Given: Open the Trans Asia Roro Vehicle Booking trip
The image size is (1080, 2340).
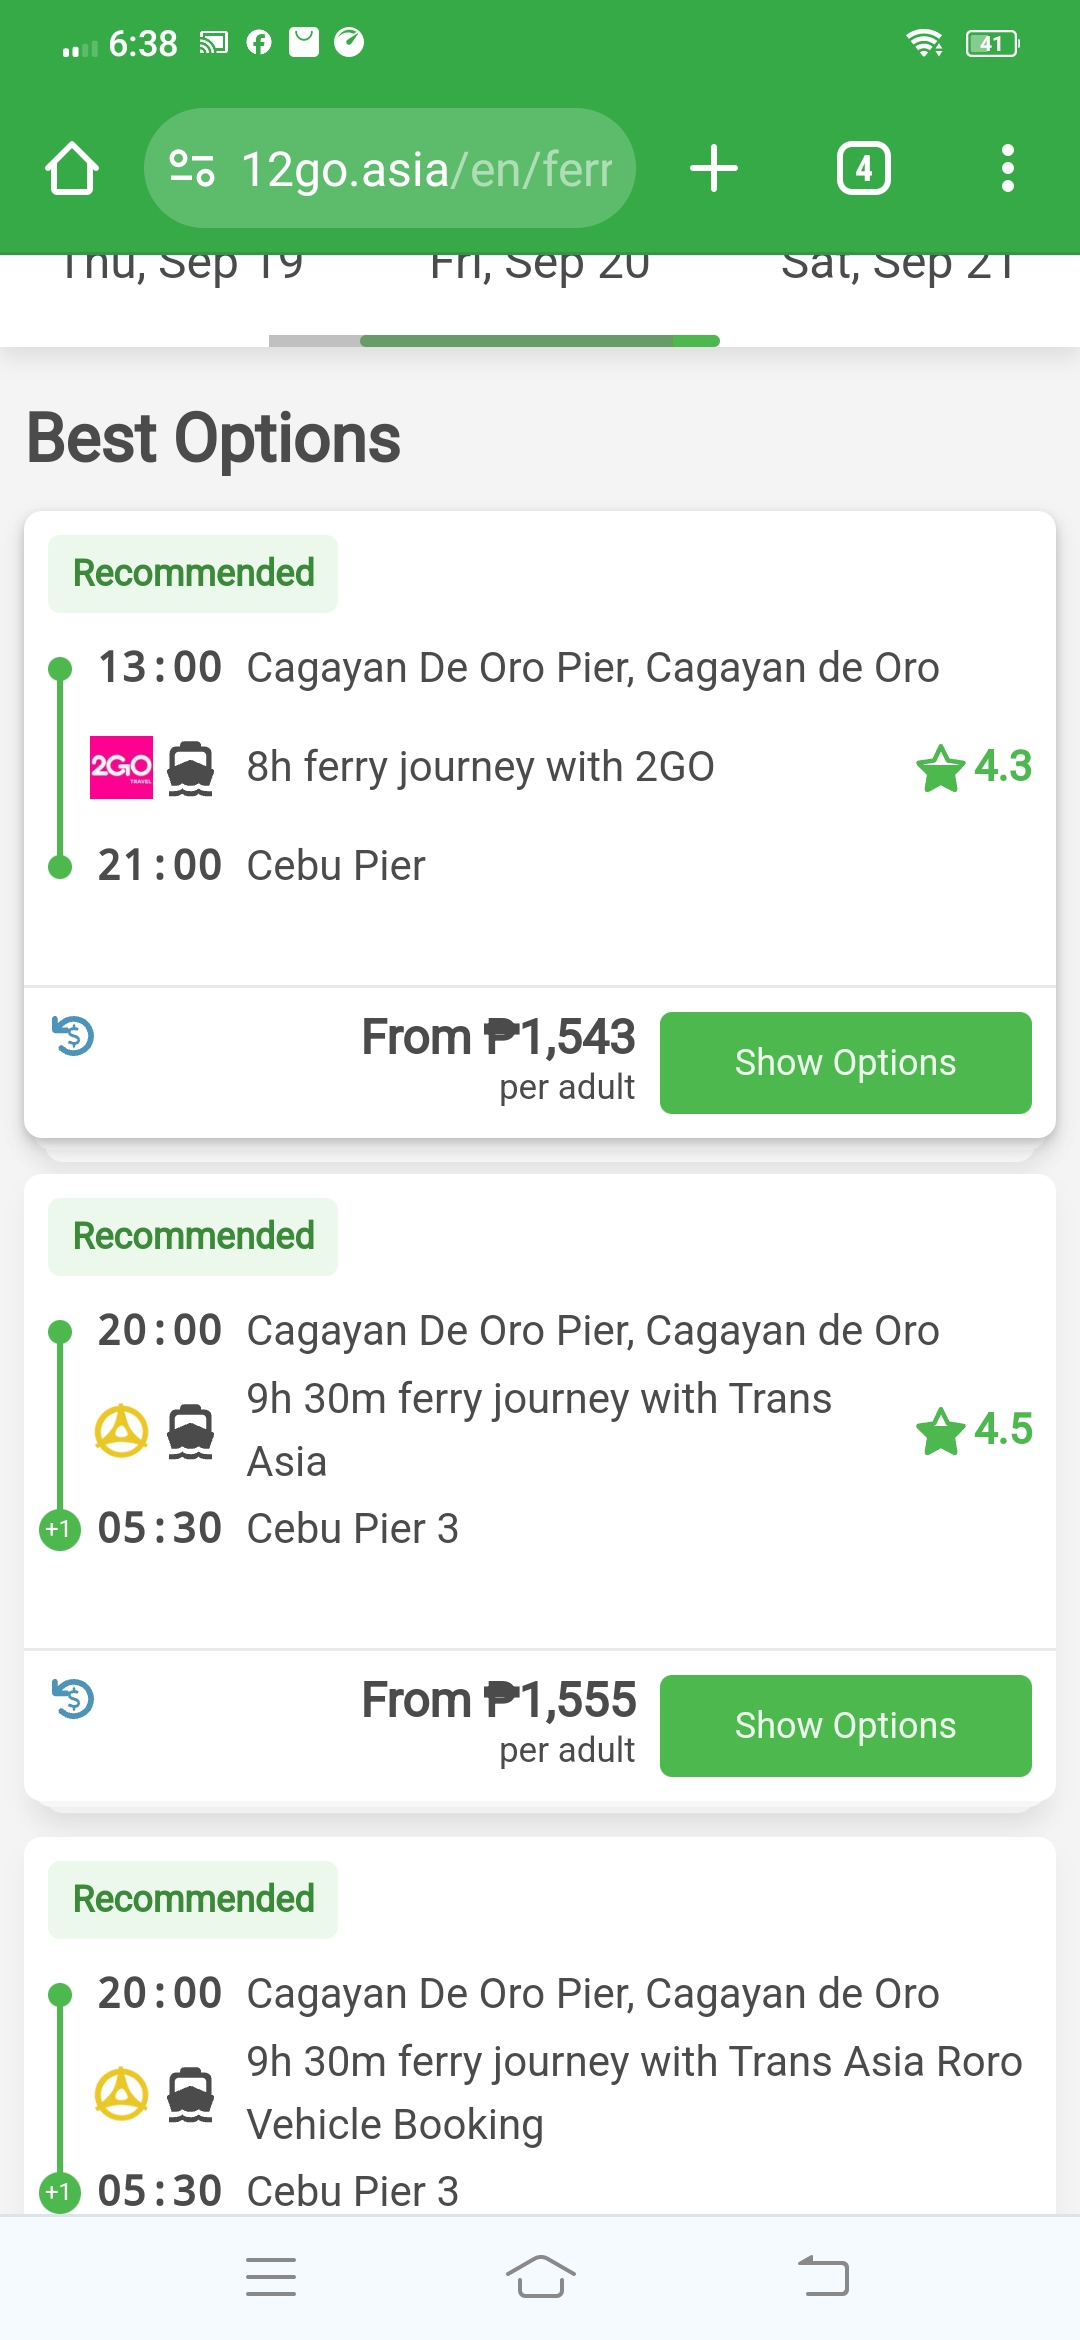Looking at the screenshot, I should click(634, 2092).
